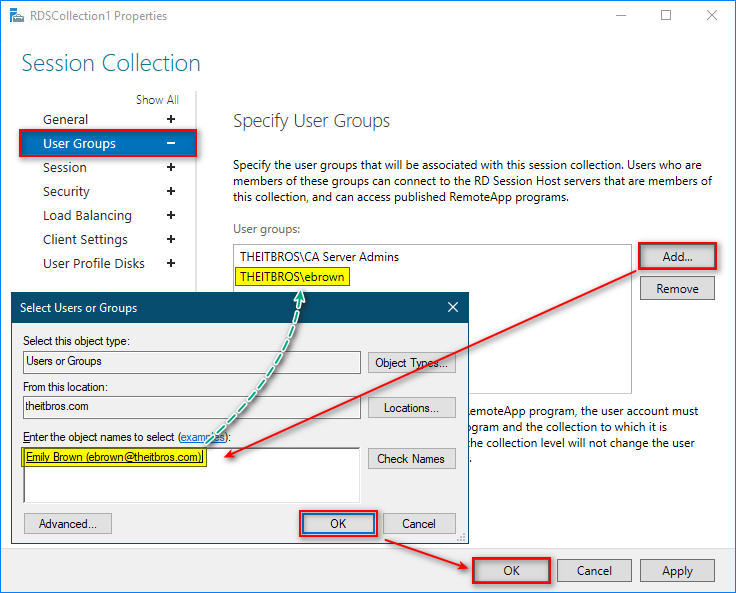Click the Remove user group button

(x=677, y=288)
